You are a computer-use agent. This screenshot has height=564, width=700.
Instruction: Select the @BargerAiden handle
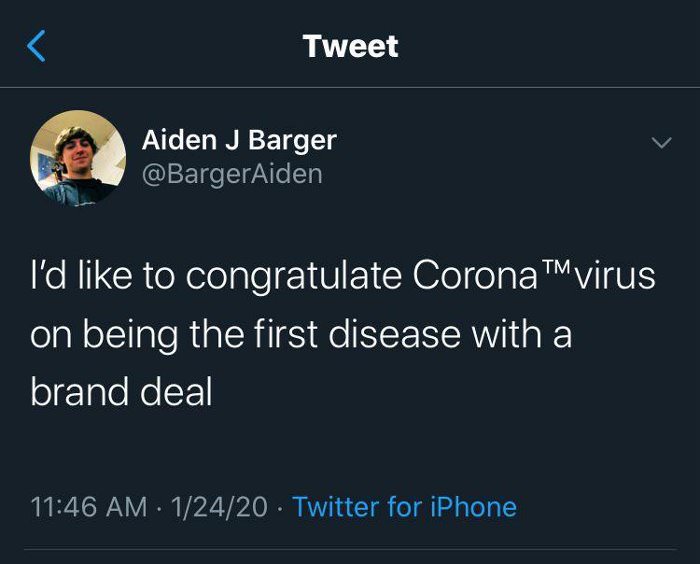point(232,174)
